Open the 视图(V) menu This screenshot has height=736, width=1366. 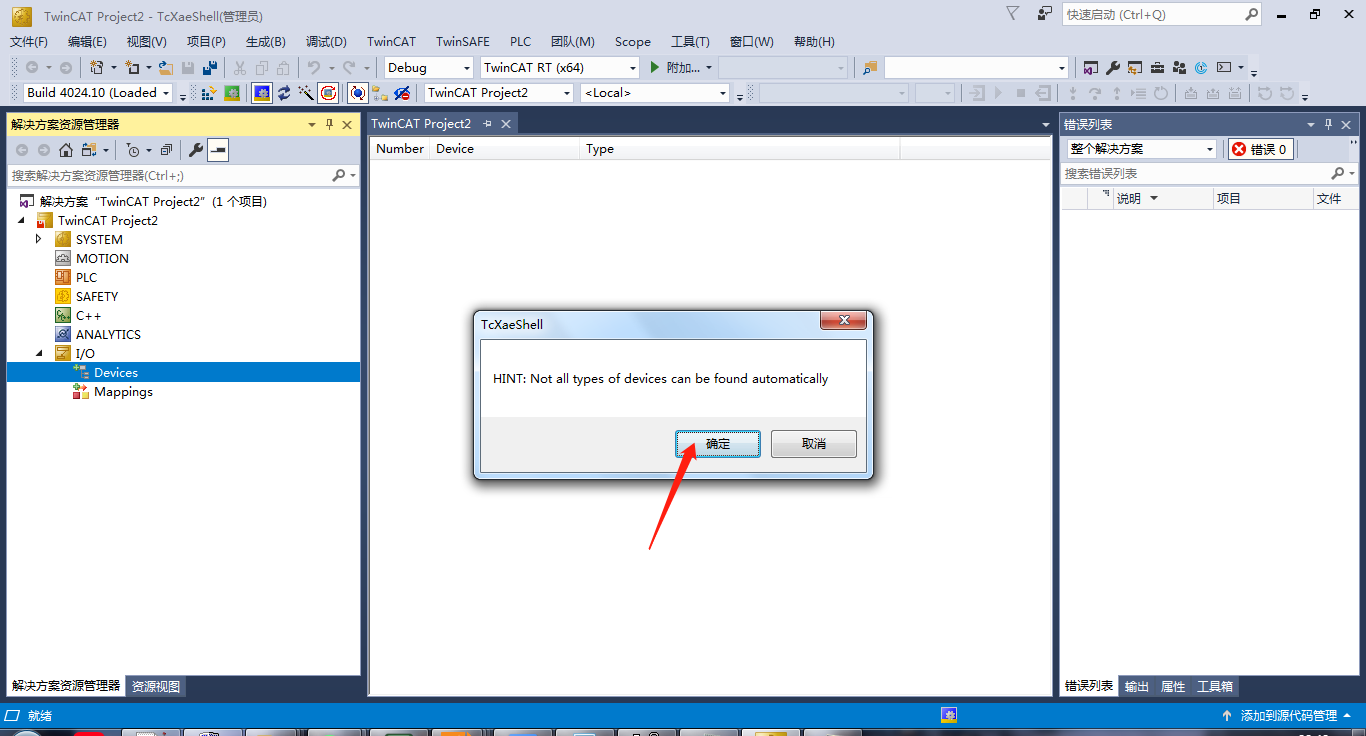[x=146, y=41]
